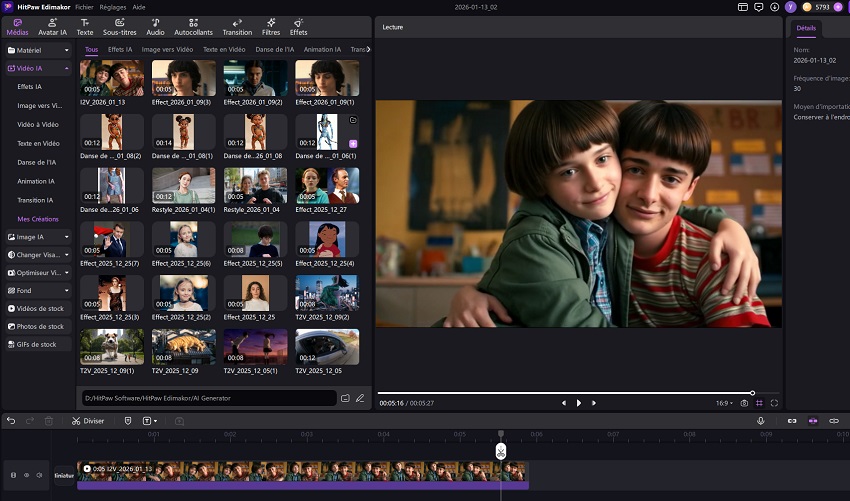
Task: Click the preview progress bar handle
Action: 752,393
